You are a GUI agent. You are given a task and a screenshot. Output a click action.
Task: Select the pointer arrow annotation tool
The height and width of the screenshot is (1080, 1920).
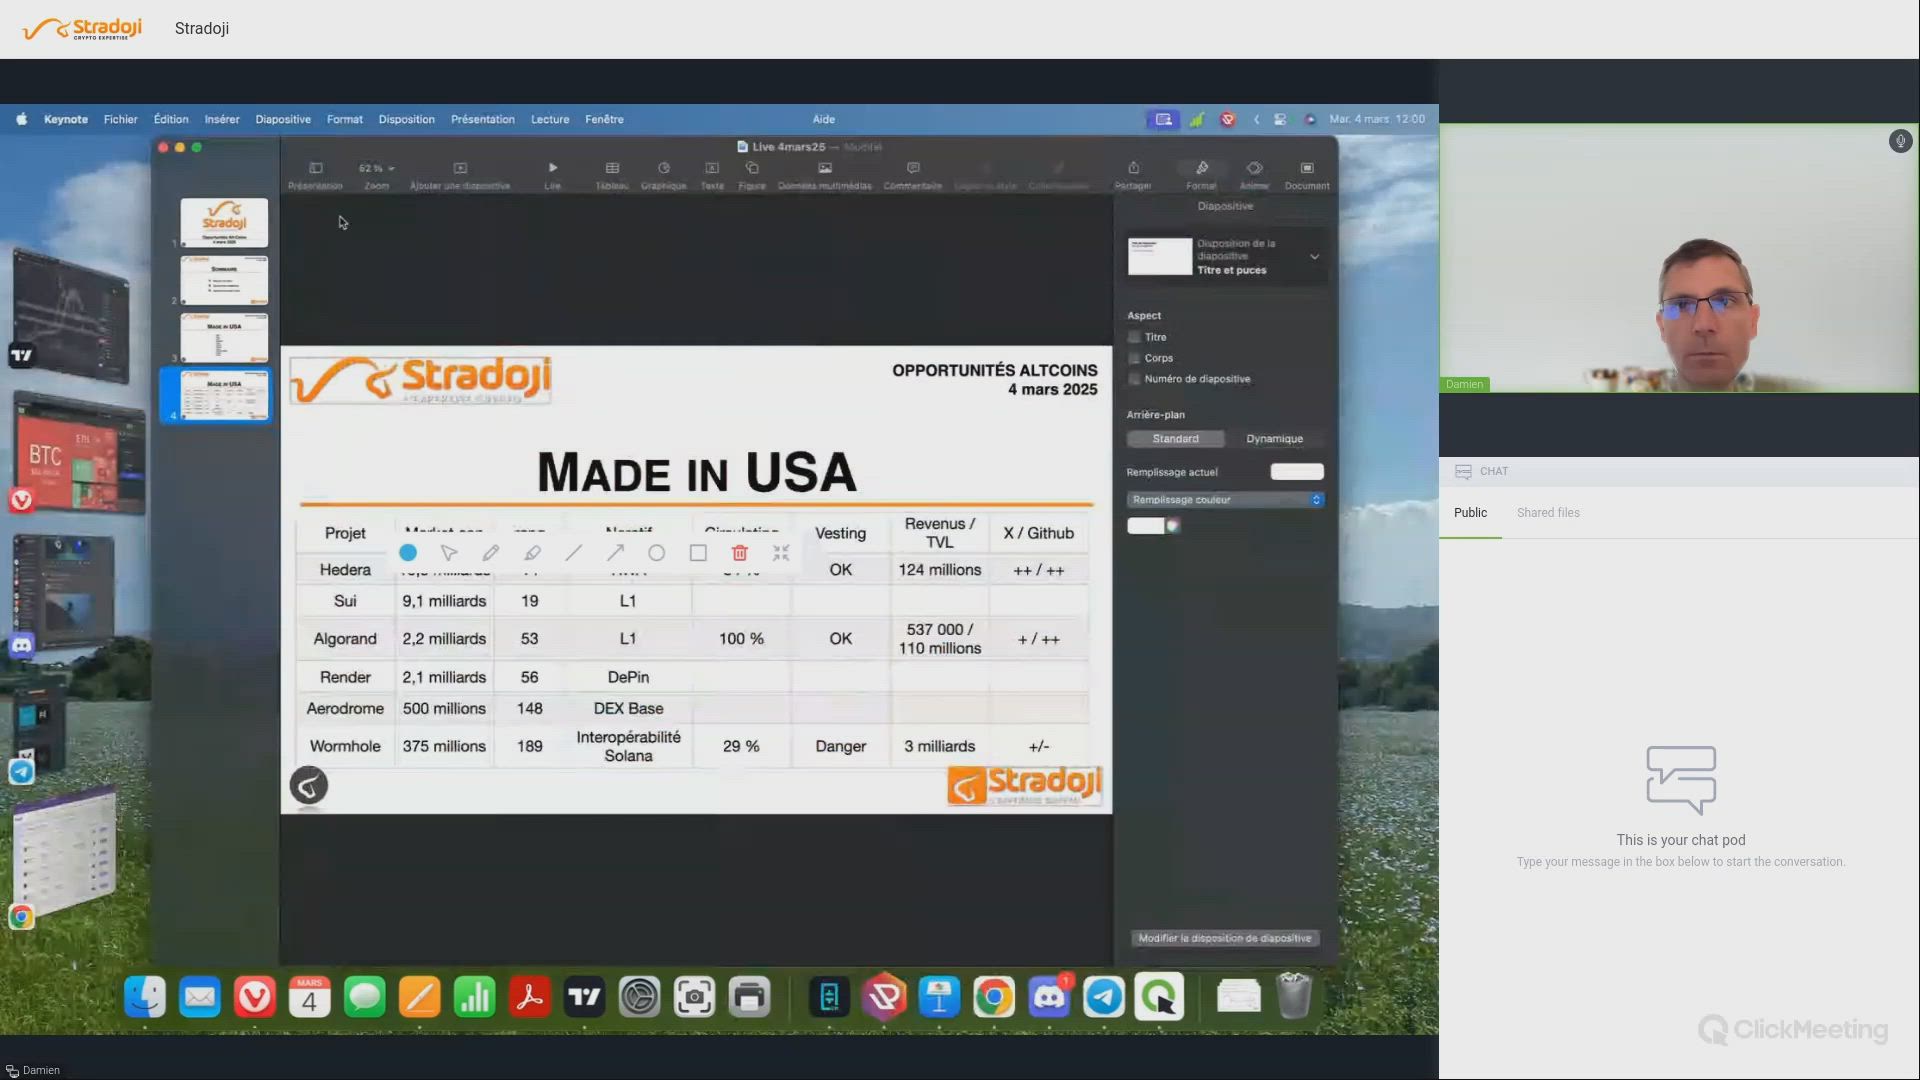tap(449, 553)
